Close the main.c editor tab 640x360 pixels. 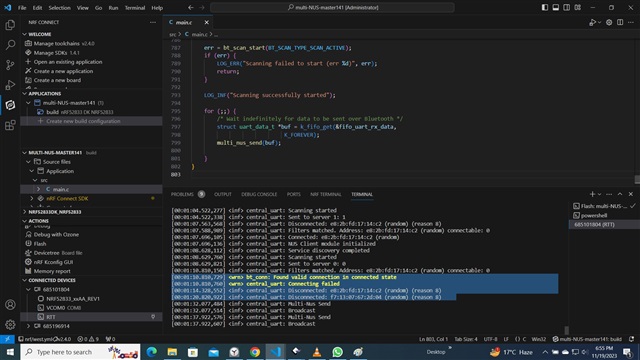point(207,22)
